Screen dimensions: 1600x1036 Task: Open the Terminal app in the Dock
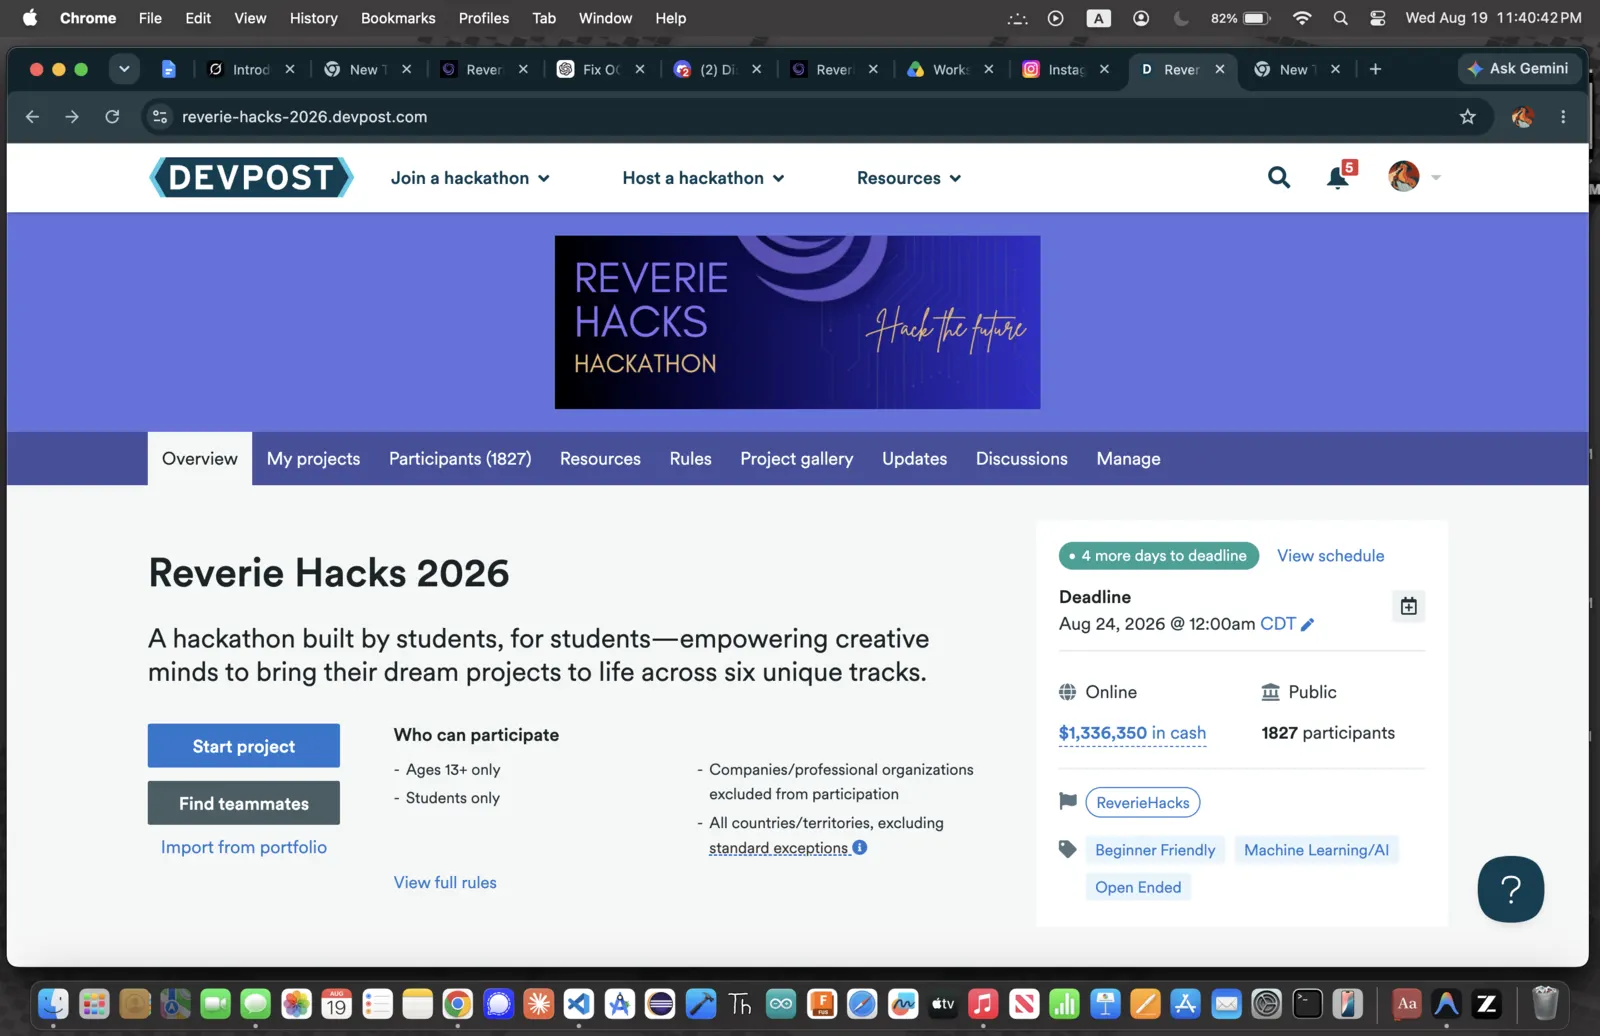[x=1307, y=1003]
